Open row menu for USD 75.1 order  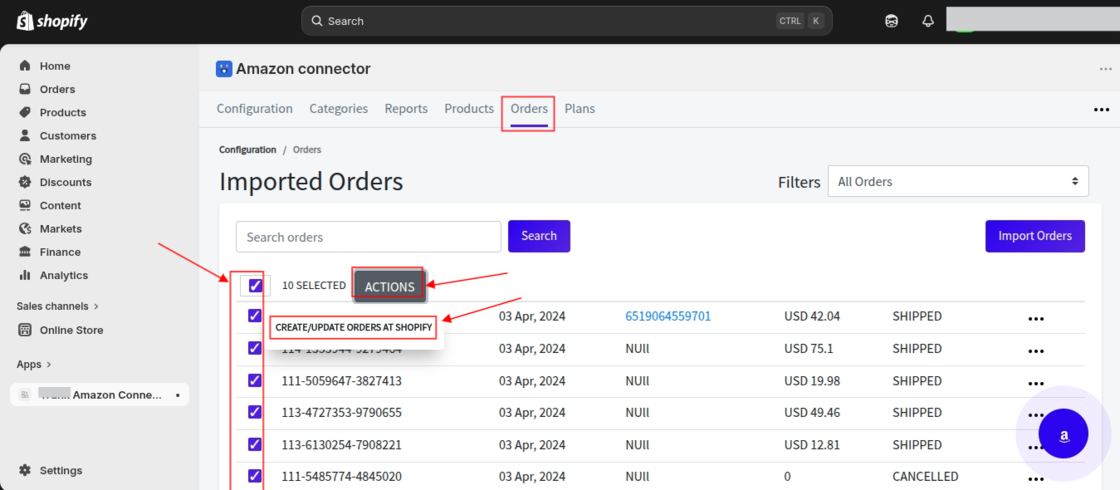pyautogui.click(x=1036, y=351)
